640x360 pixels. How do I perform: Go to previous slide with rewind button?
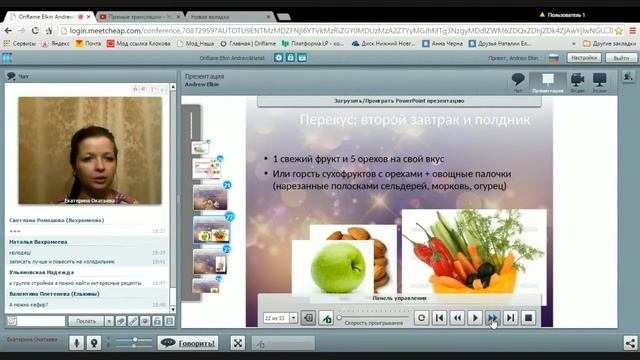tap(457, 318)
